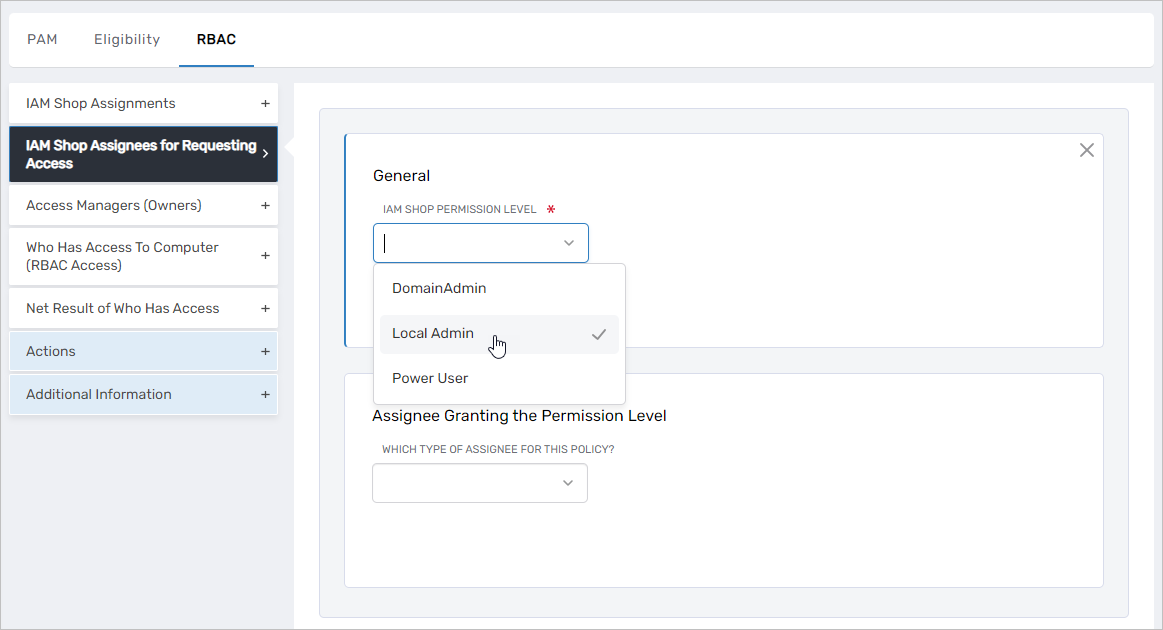
Task: Expand the IAM Shop Assignments section
Action: [x=265, y=103]
